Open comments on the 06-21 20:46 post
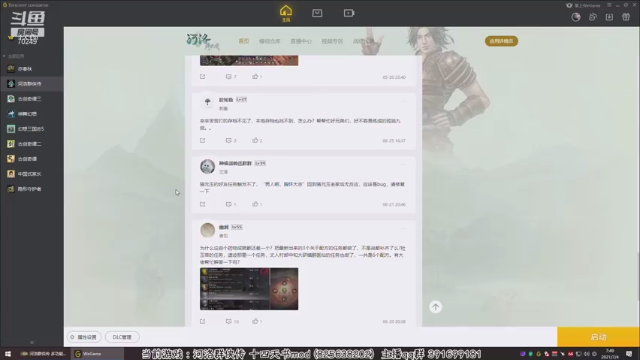The width and height of the screenshot is (640, 360). point(231,204)
